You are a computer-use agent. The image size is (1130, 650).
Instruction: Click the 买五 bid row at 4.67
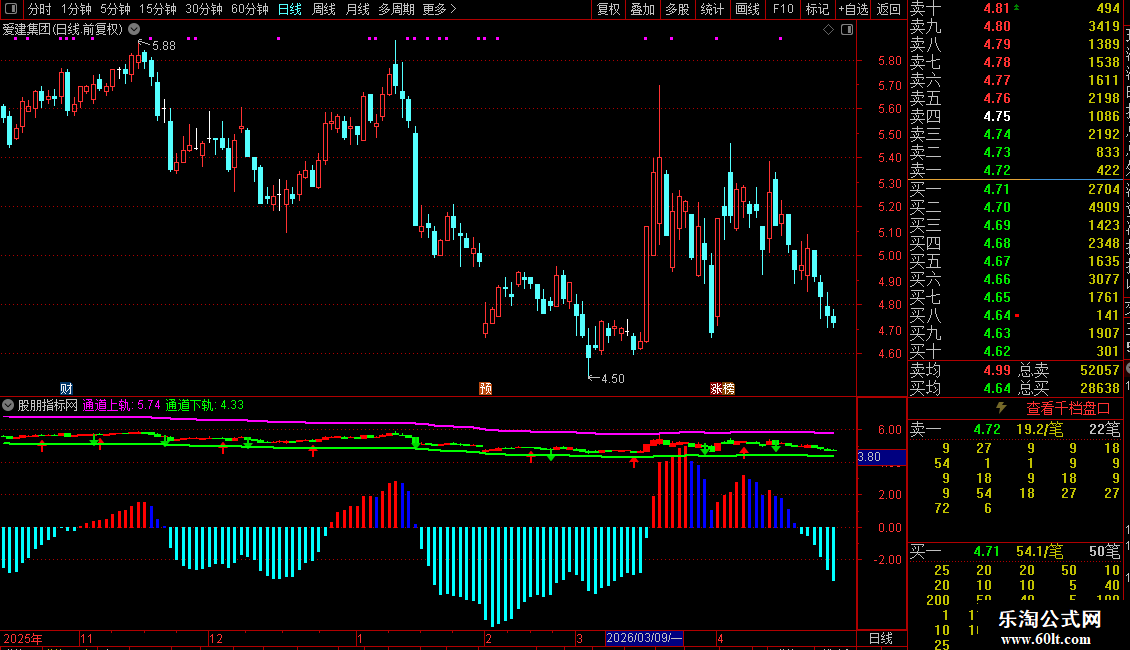[x=1015, y=261]
